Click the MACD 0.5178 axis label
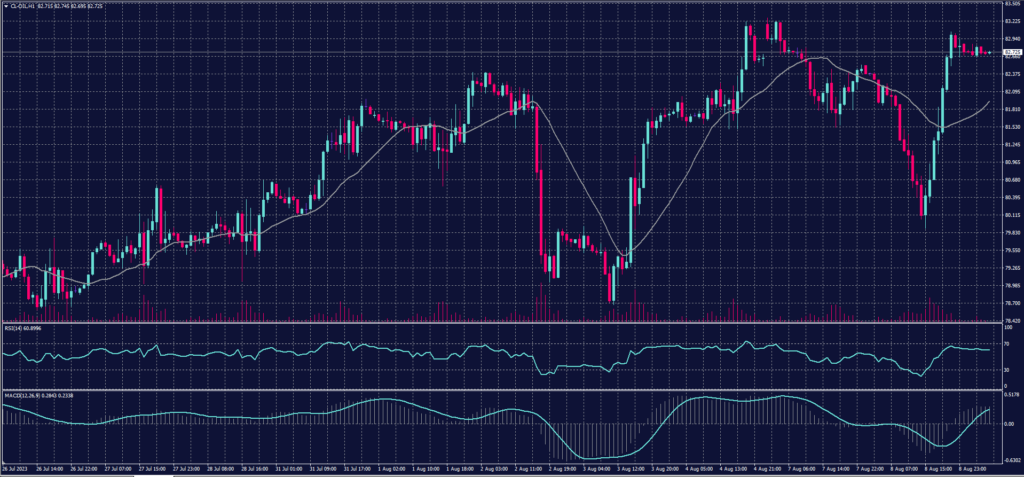The height and width of the screenshot is (477, 1024). 1009,397
